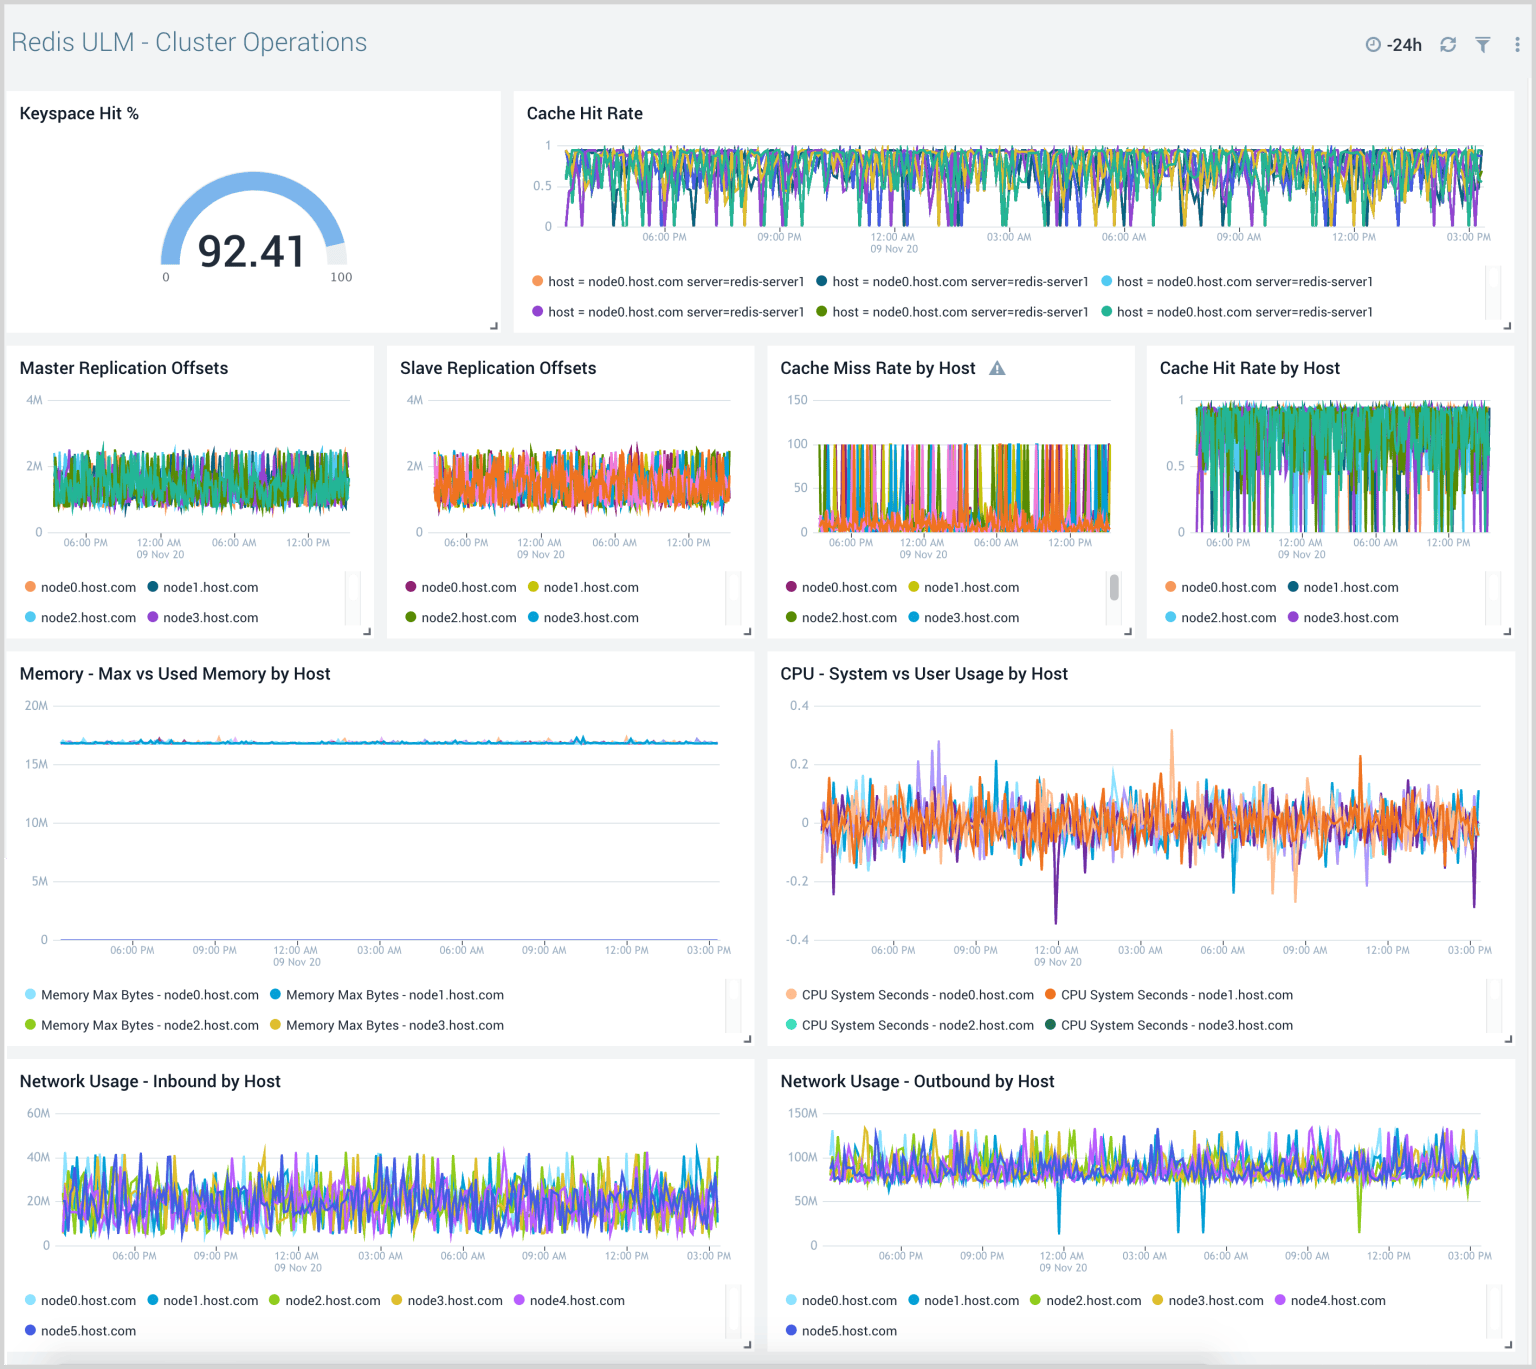Click the refresh icon to reload the dashboard
1536x1369 pixels.
click(x=1447, y=44)
